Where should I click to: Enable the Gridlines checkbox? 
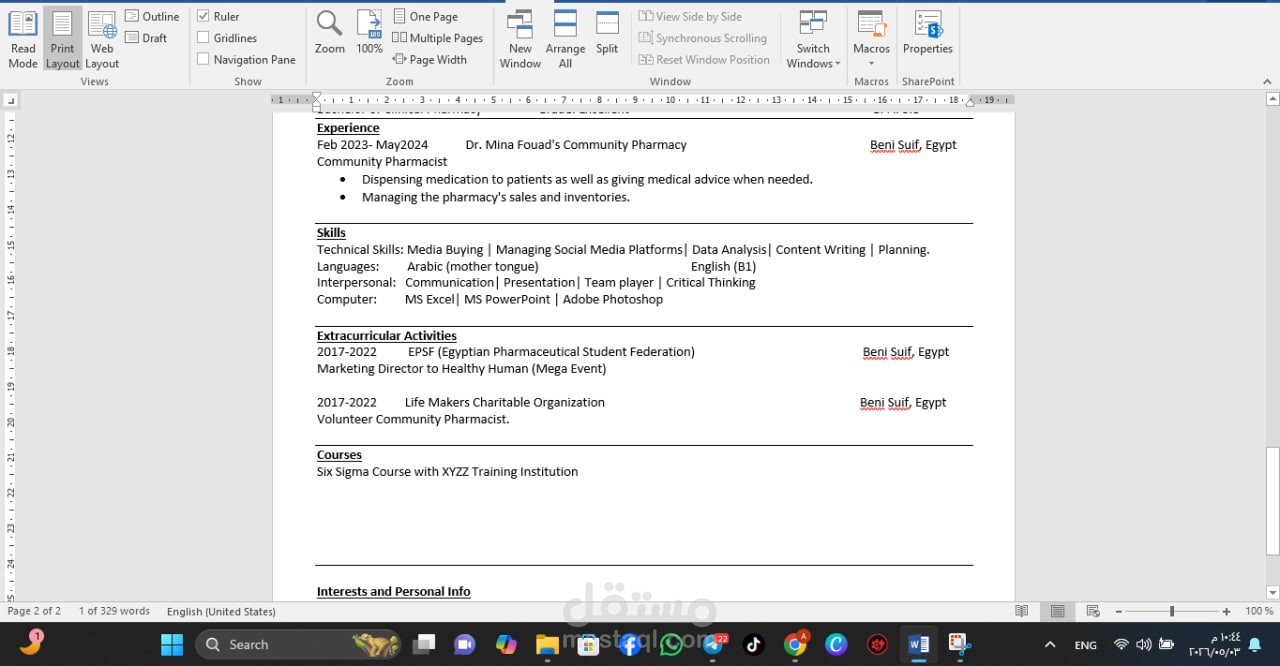click(203, 38)
